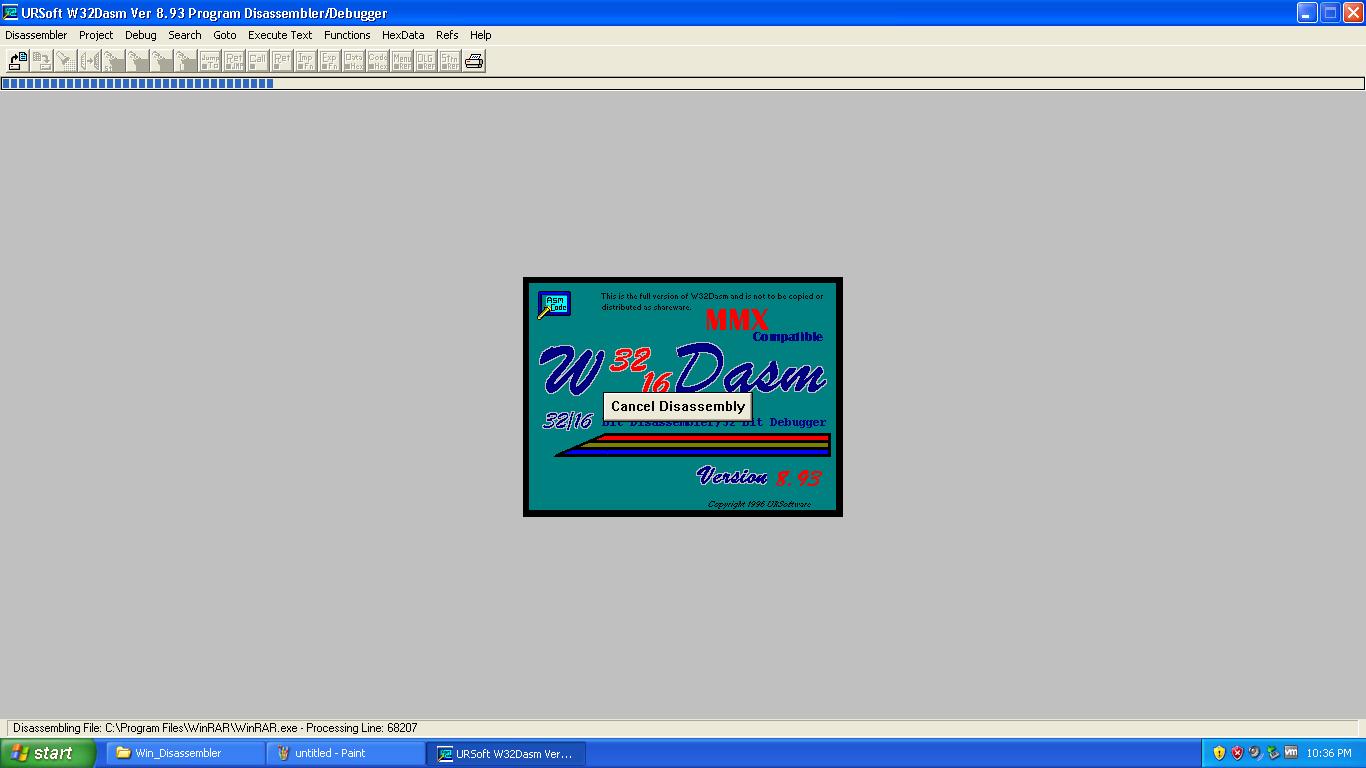Open the Debug menu
Image resolution: width=1366 pixels, height=768 pixels.
[140, 35]
